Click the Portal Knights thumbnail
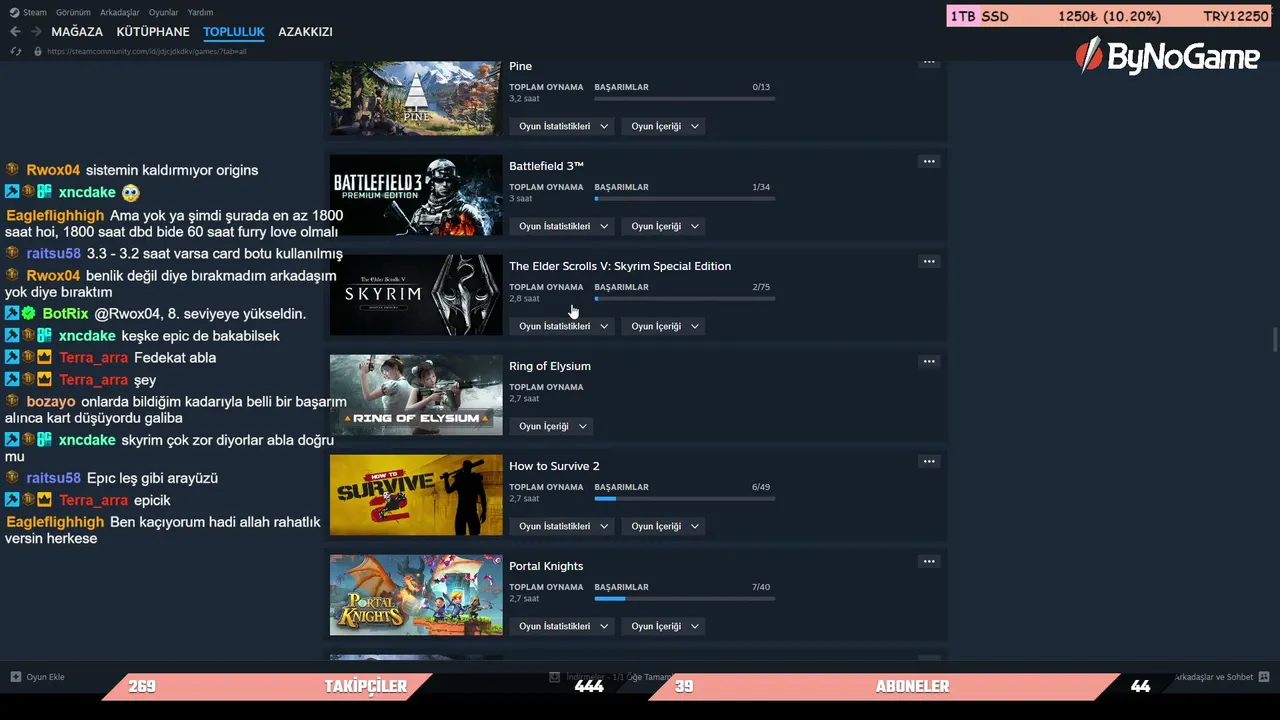 click(x=416, y=595)
